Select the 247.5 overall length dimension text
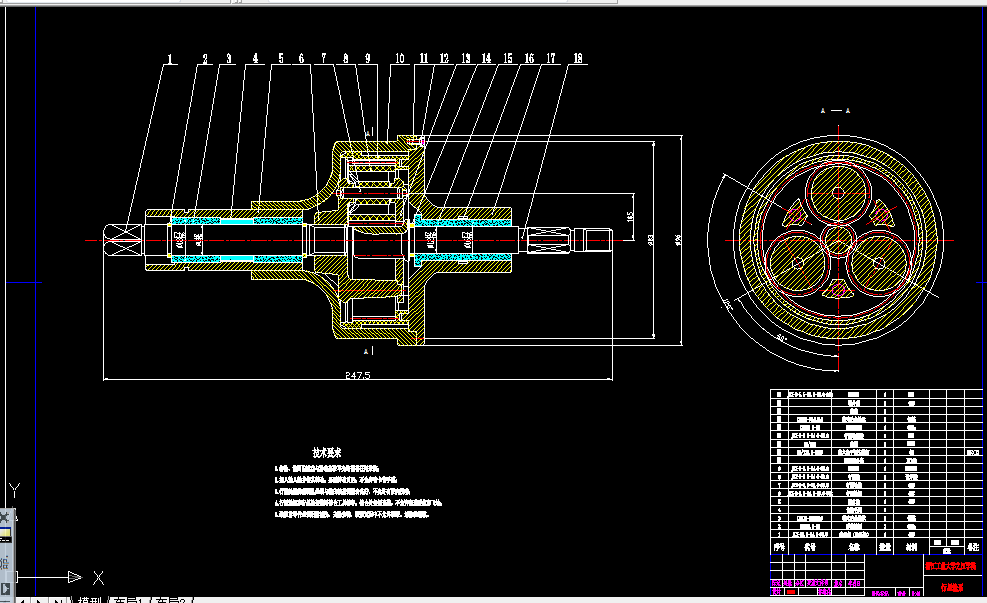The height and width of the screenshot is (603, 987). coord(358,375)
